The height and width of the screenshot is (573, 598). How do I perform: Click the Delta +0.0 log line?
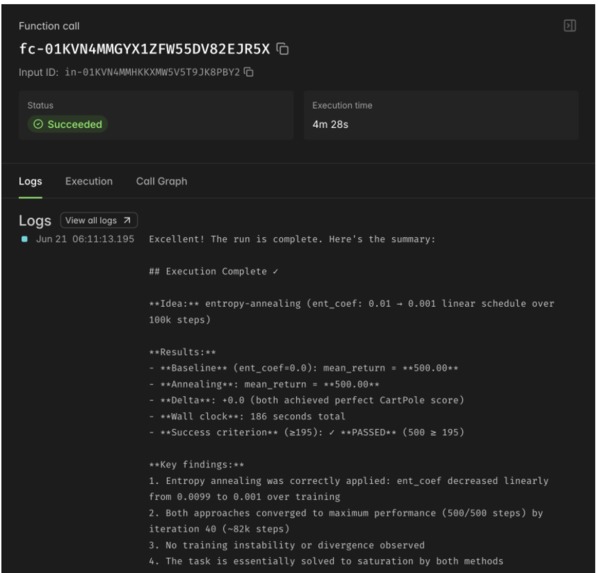307,400
